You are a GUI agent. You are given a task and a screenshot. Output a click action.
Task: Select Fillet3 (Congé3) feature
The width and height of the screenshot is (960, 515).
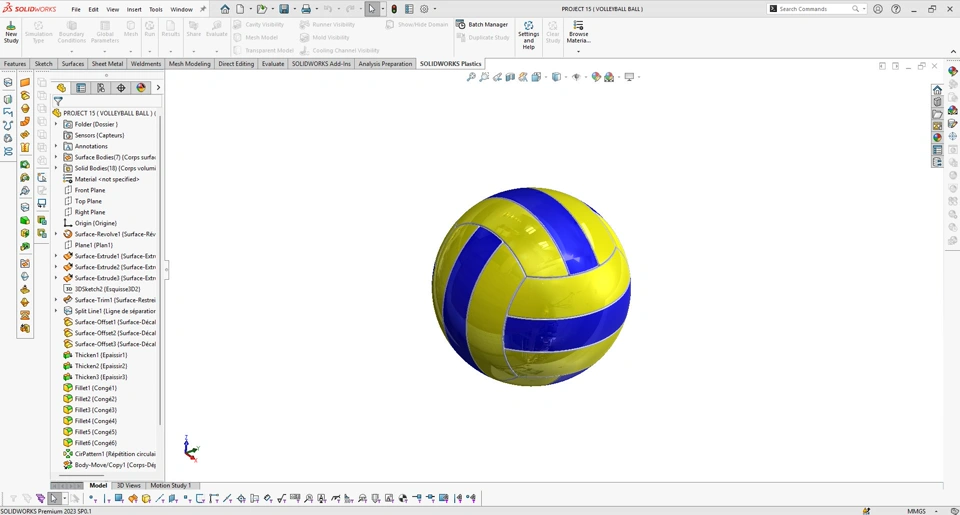(x=96, y=410)
